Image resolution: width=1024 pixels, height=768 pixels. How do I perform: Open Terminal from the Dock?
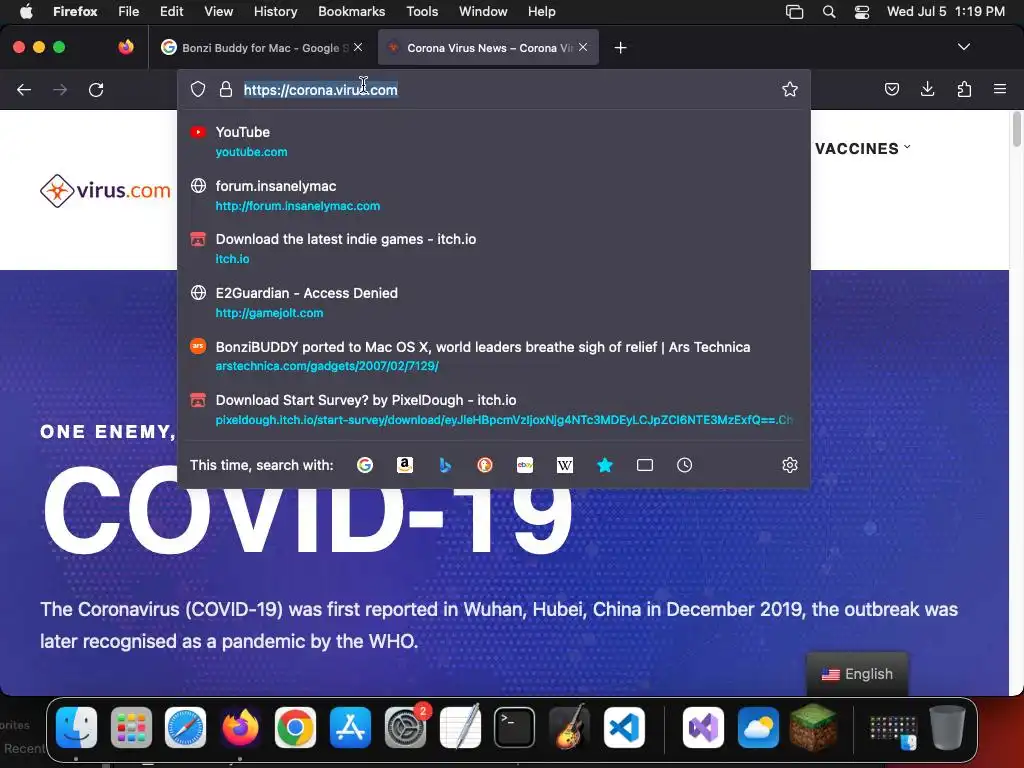coord(515,728)
